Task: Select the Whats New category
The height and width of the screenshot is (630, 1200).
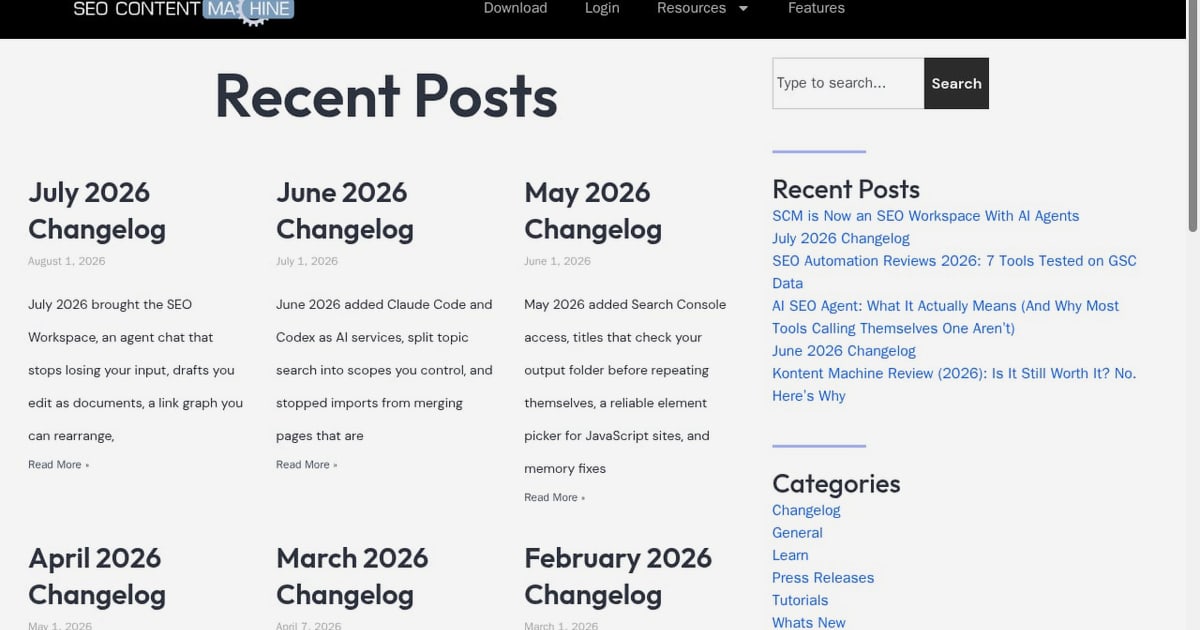Action: point(809,622)
